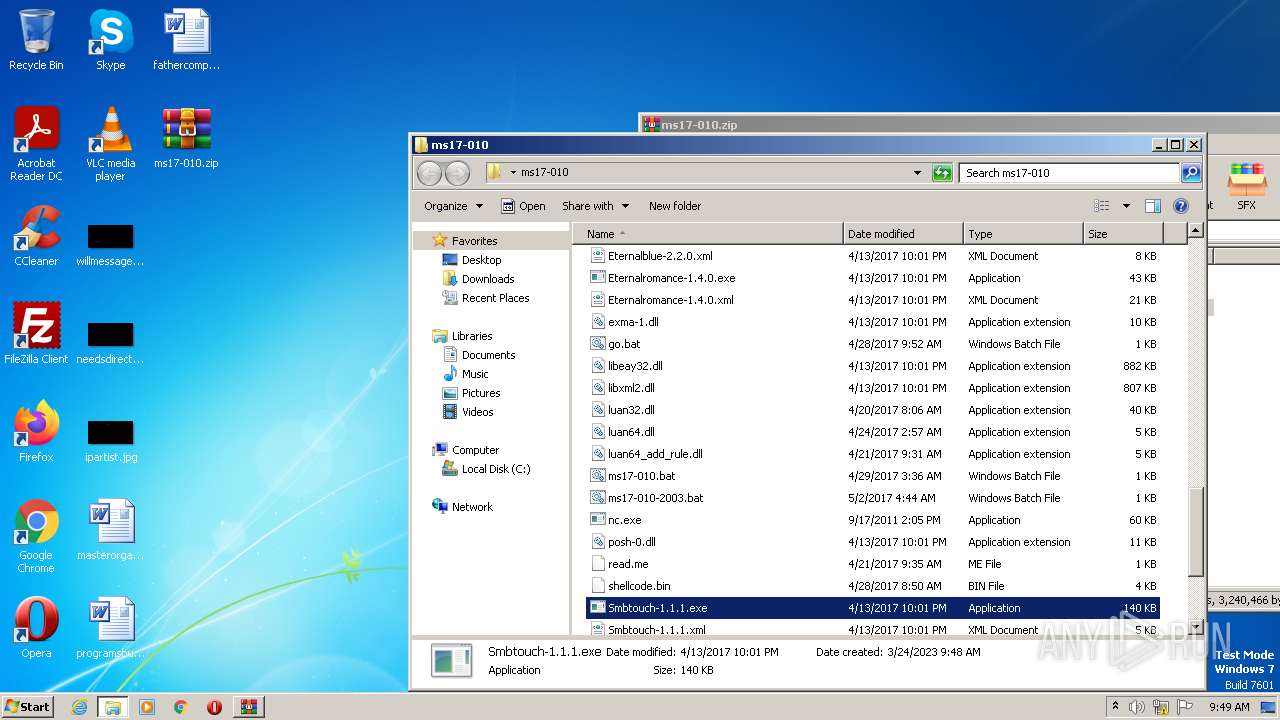Viewport: 1280px width, 720px height.
Task: Open Explorer help question-mark icon
Action: (1180, 206)
